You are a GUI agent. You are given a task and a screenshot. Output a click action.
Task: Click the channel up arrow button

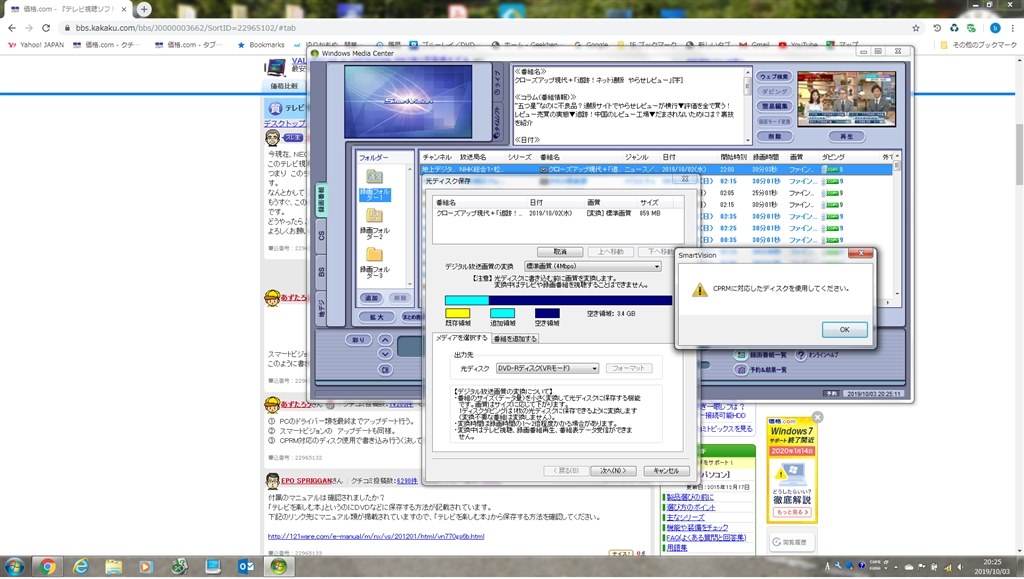385,340
